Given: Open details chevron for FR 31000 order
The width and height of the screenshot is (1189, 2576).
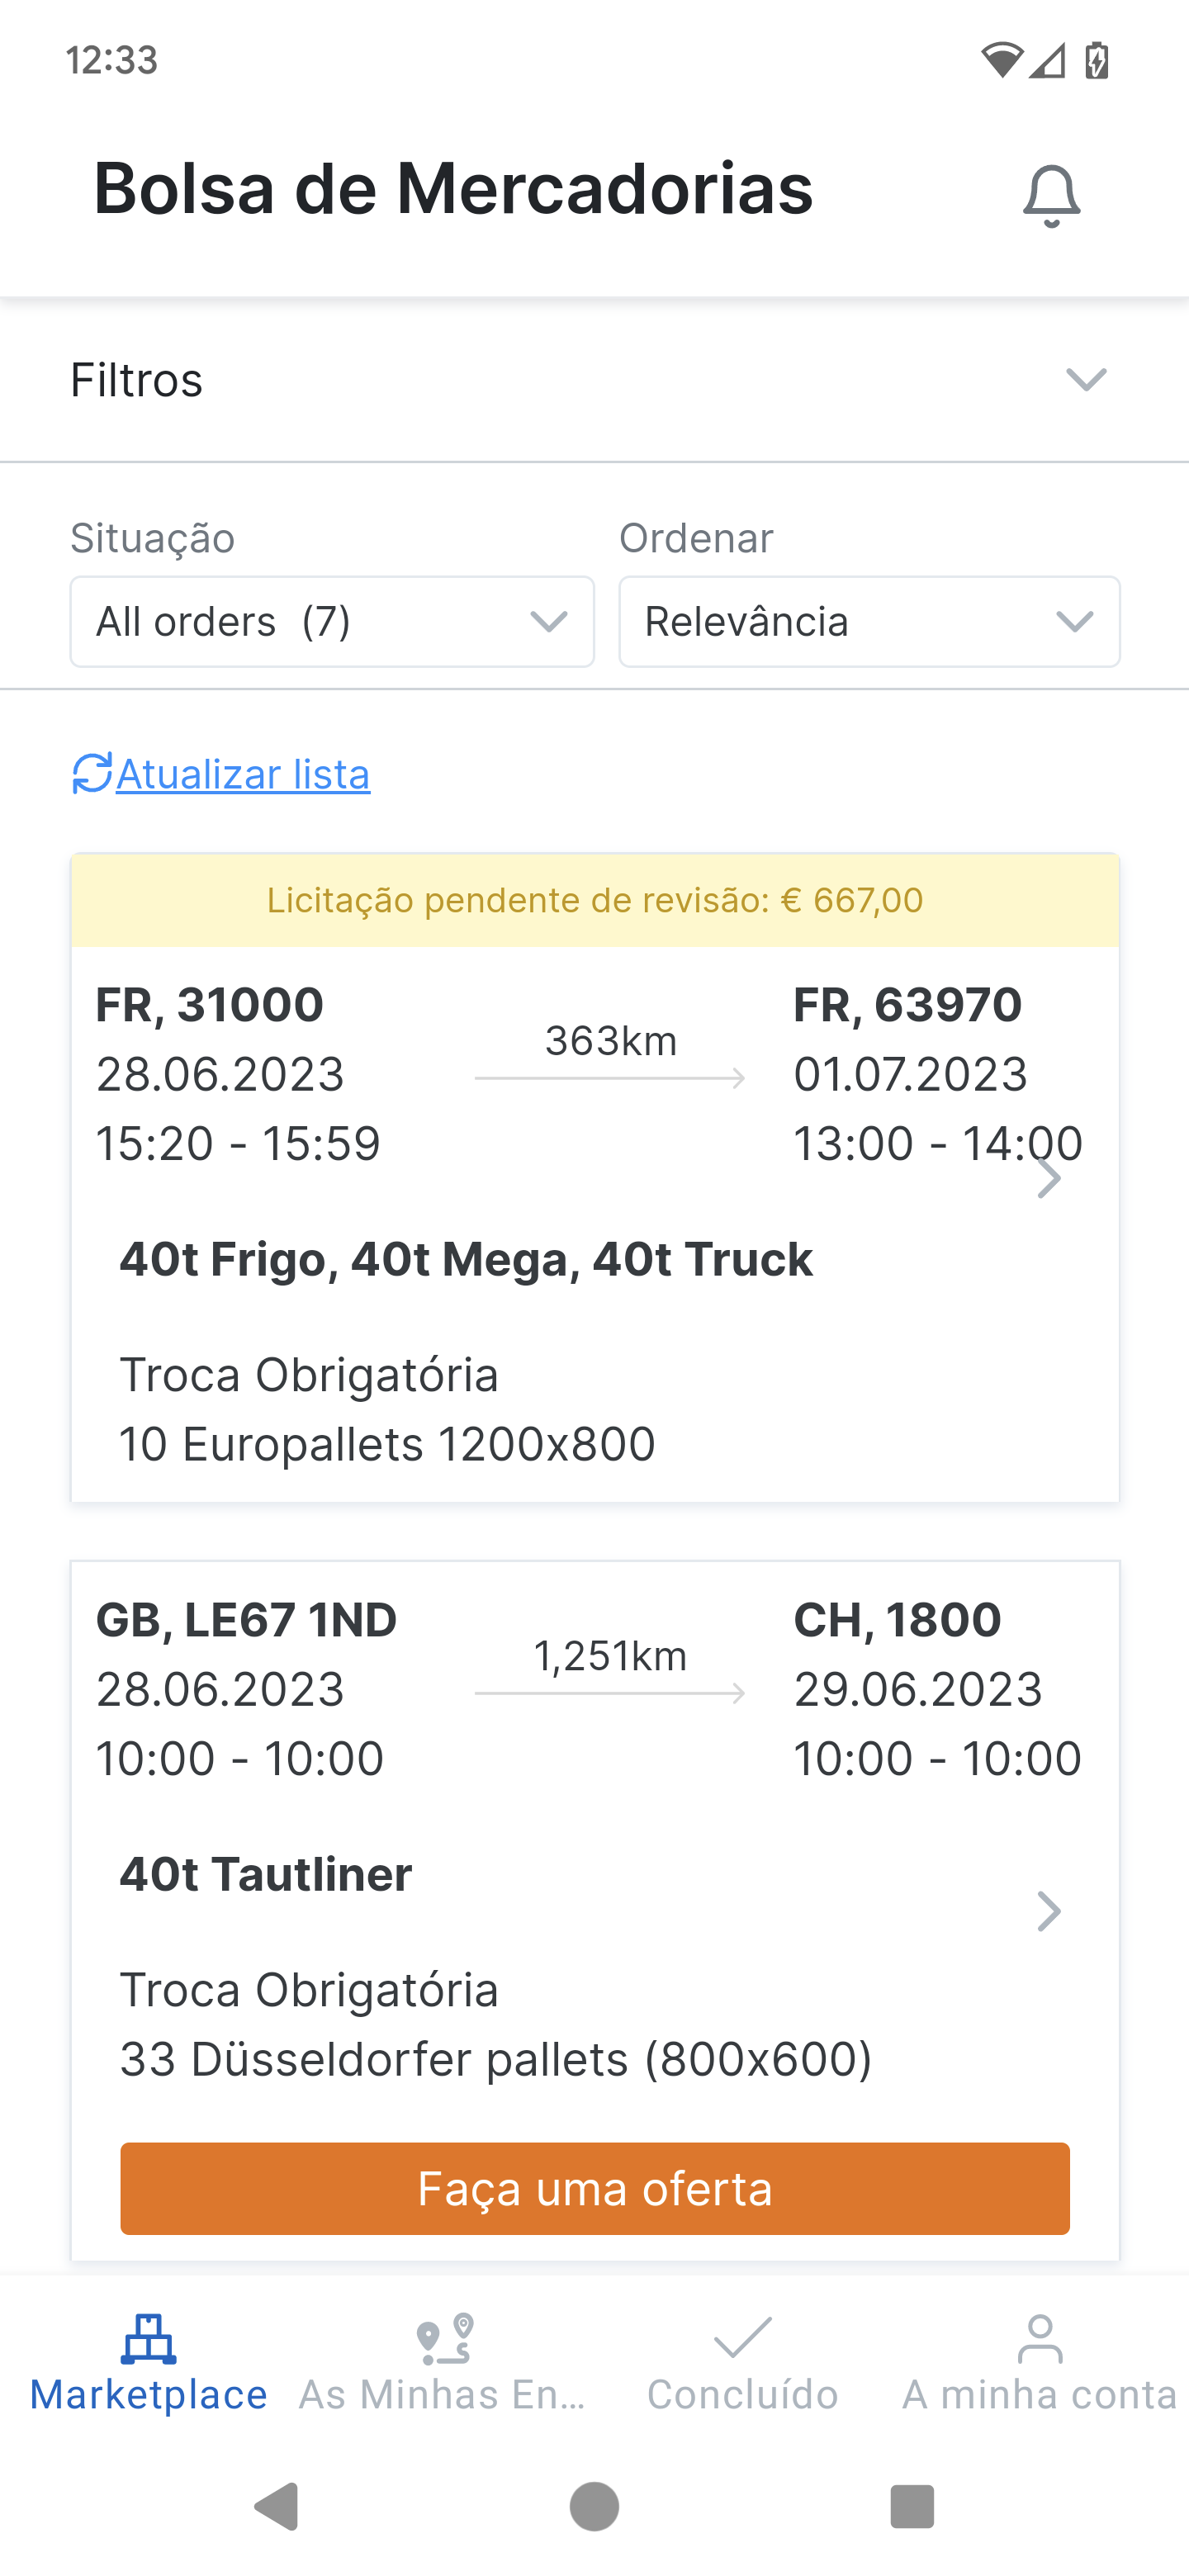Looking at the screenshot, I should click(x=1048, y=1178).
